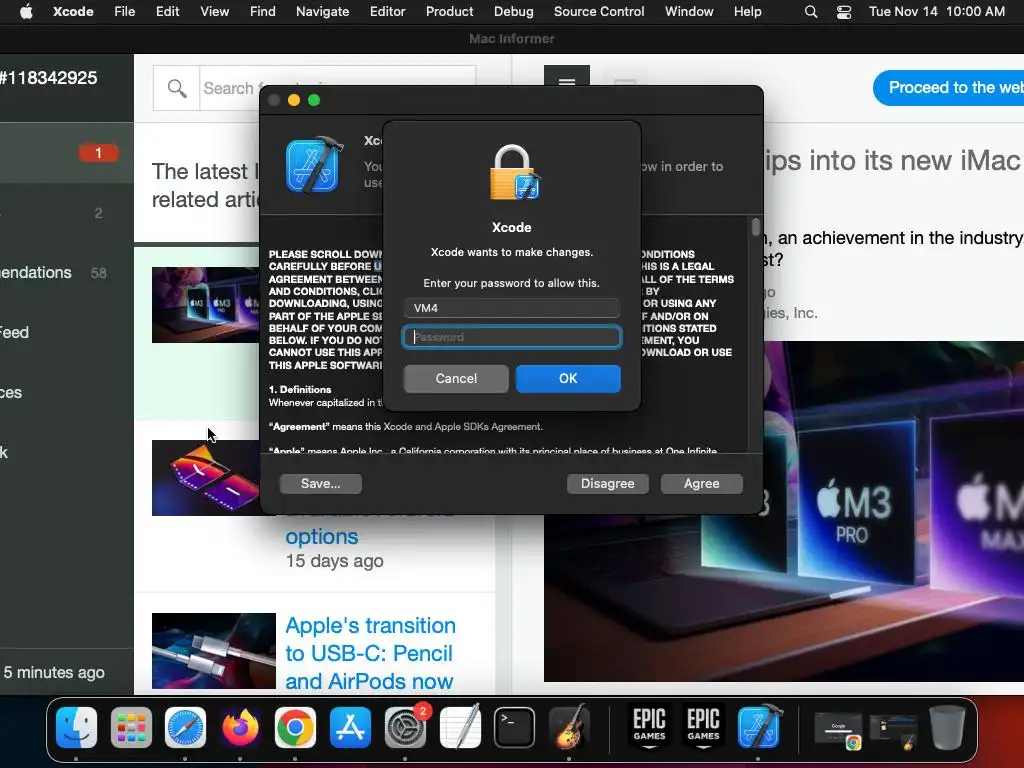Viewport: 1024px width, 768px height.
Task: Open Terminal from the Dock
Action: click(x=515, y=727)
